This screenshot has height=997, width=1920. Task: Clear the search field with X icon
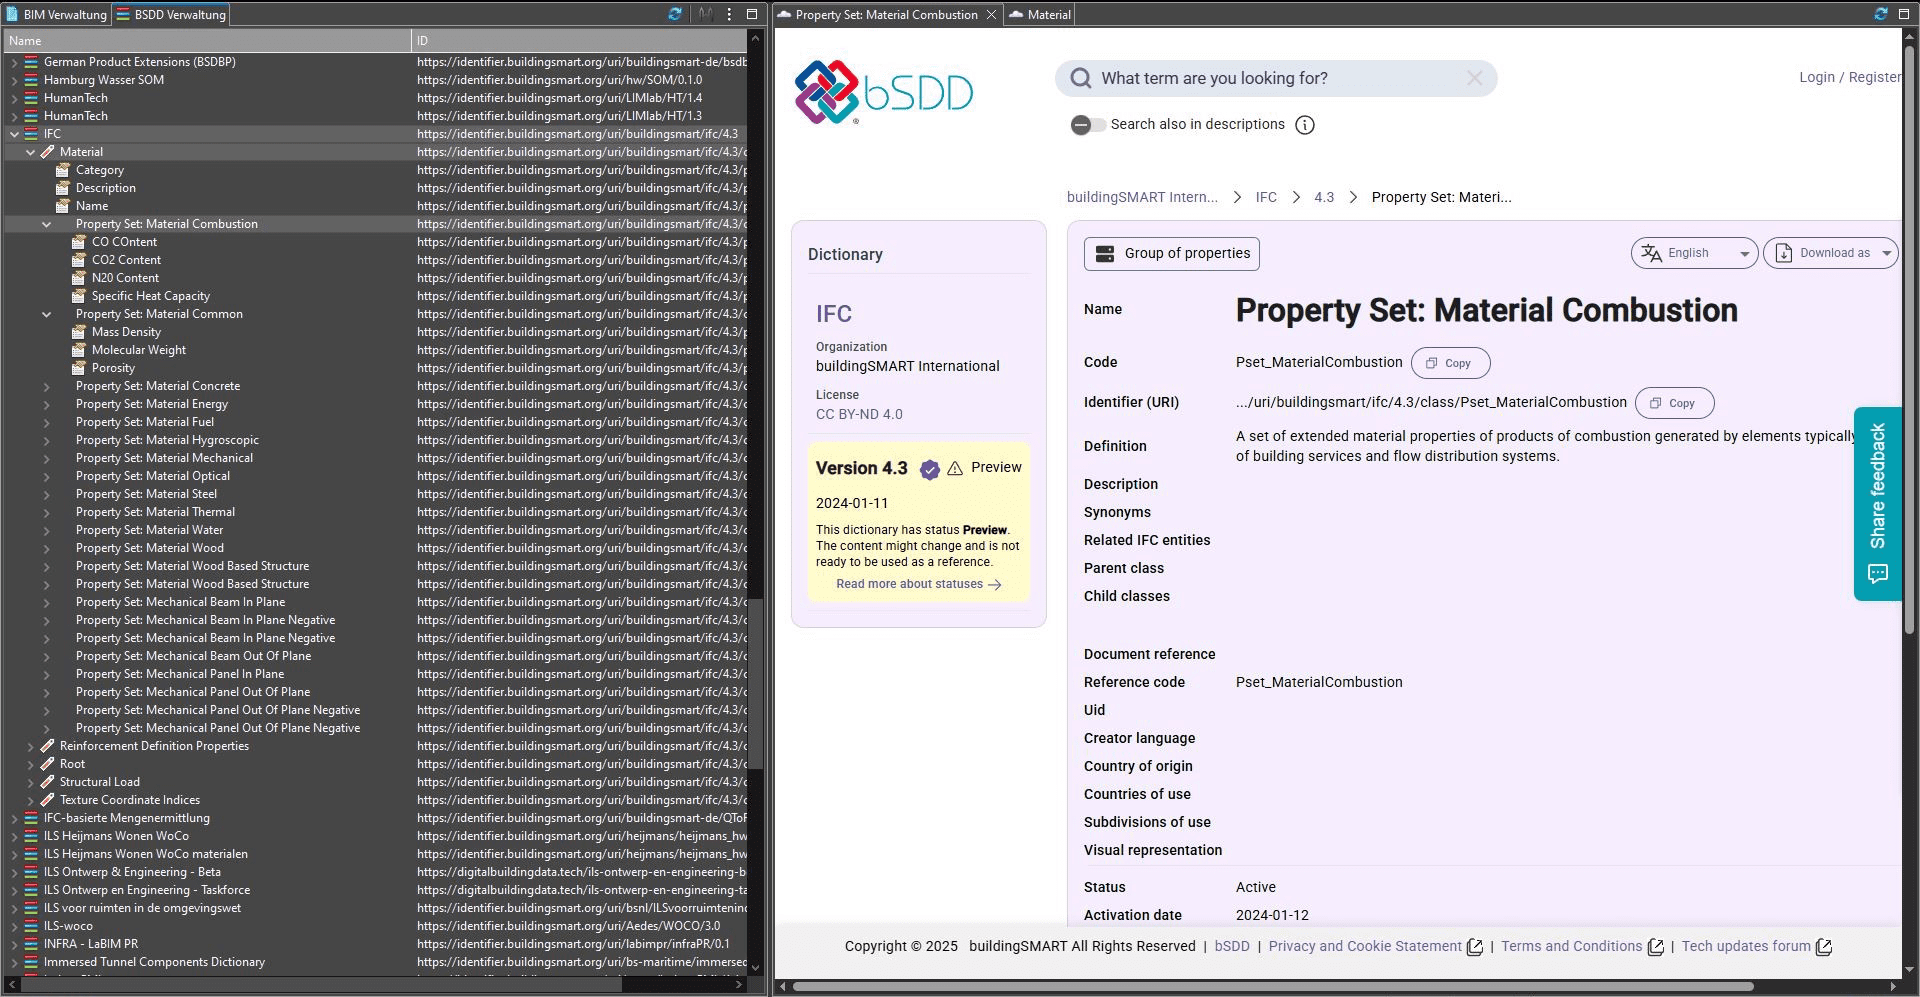coord(1475,78)
